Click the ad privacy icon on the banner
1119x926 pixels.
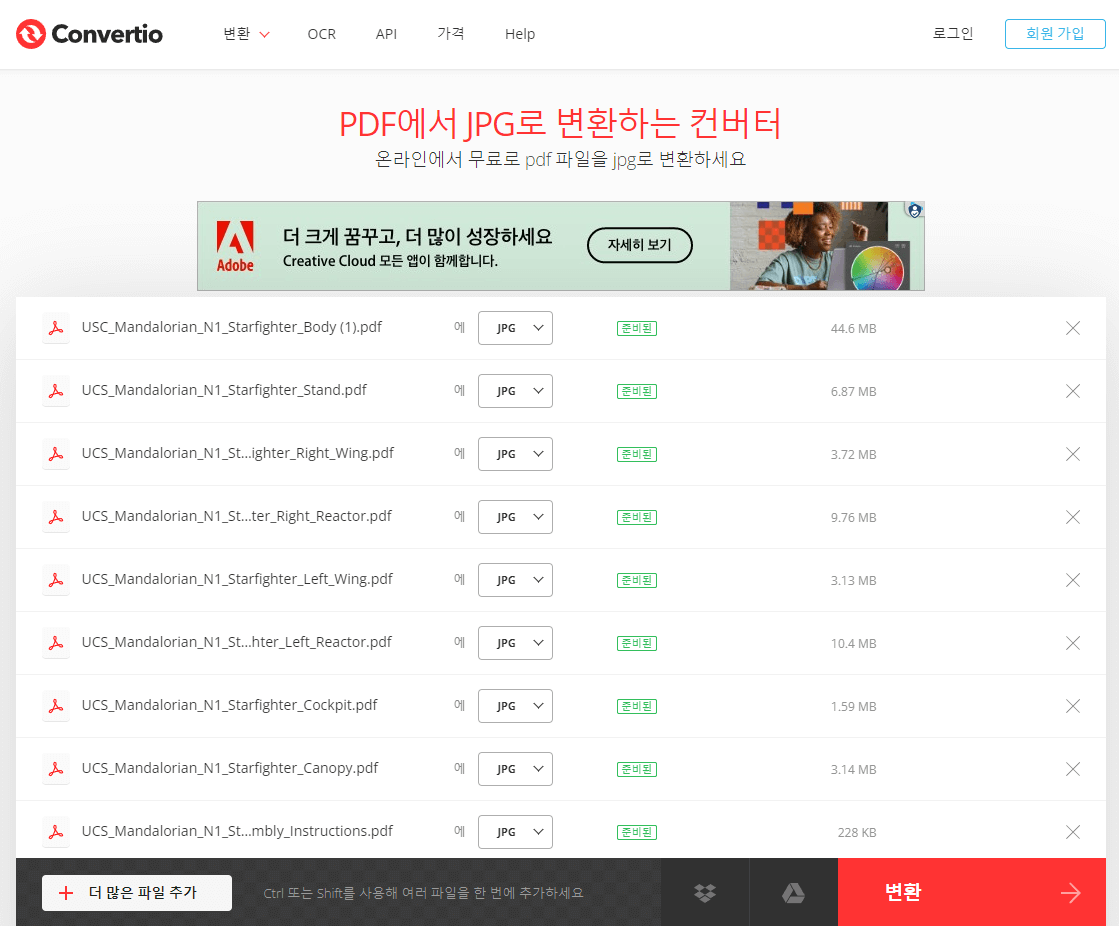point(913,209)
